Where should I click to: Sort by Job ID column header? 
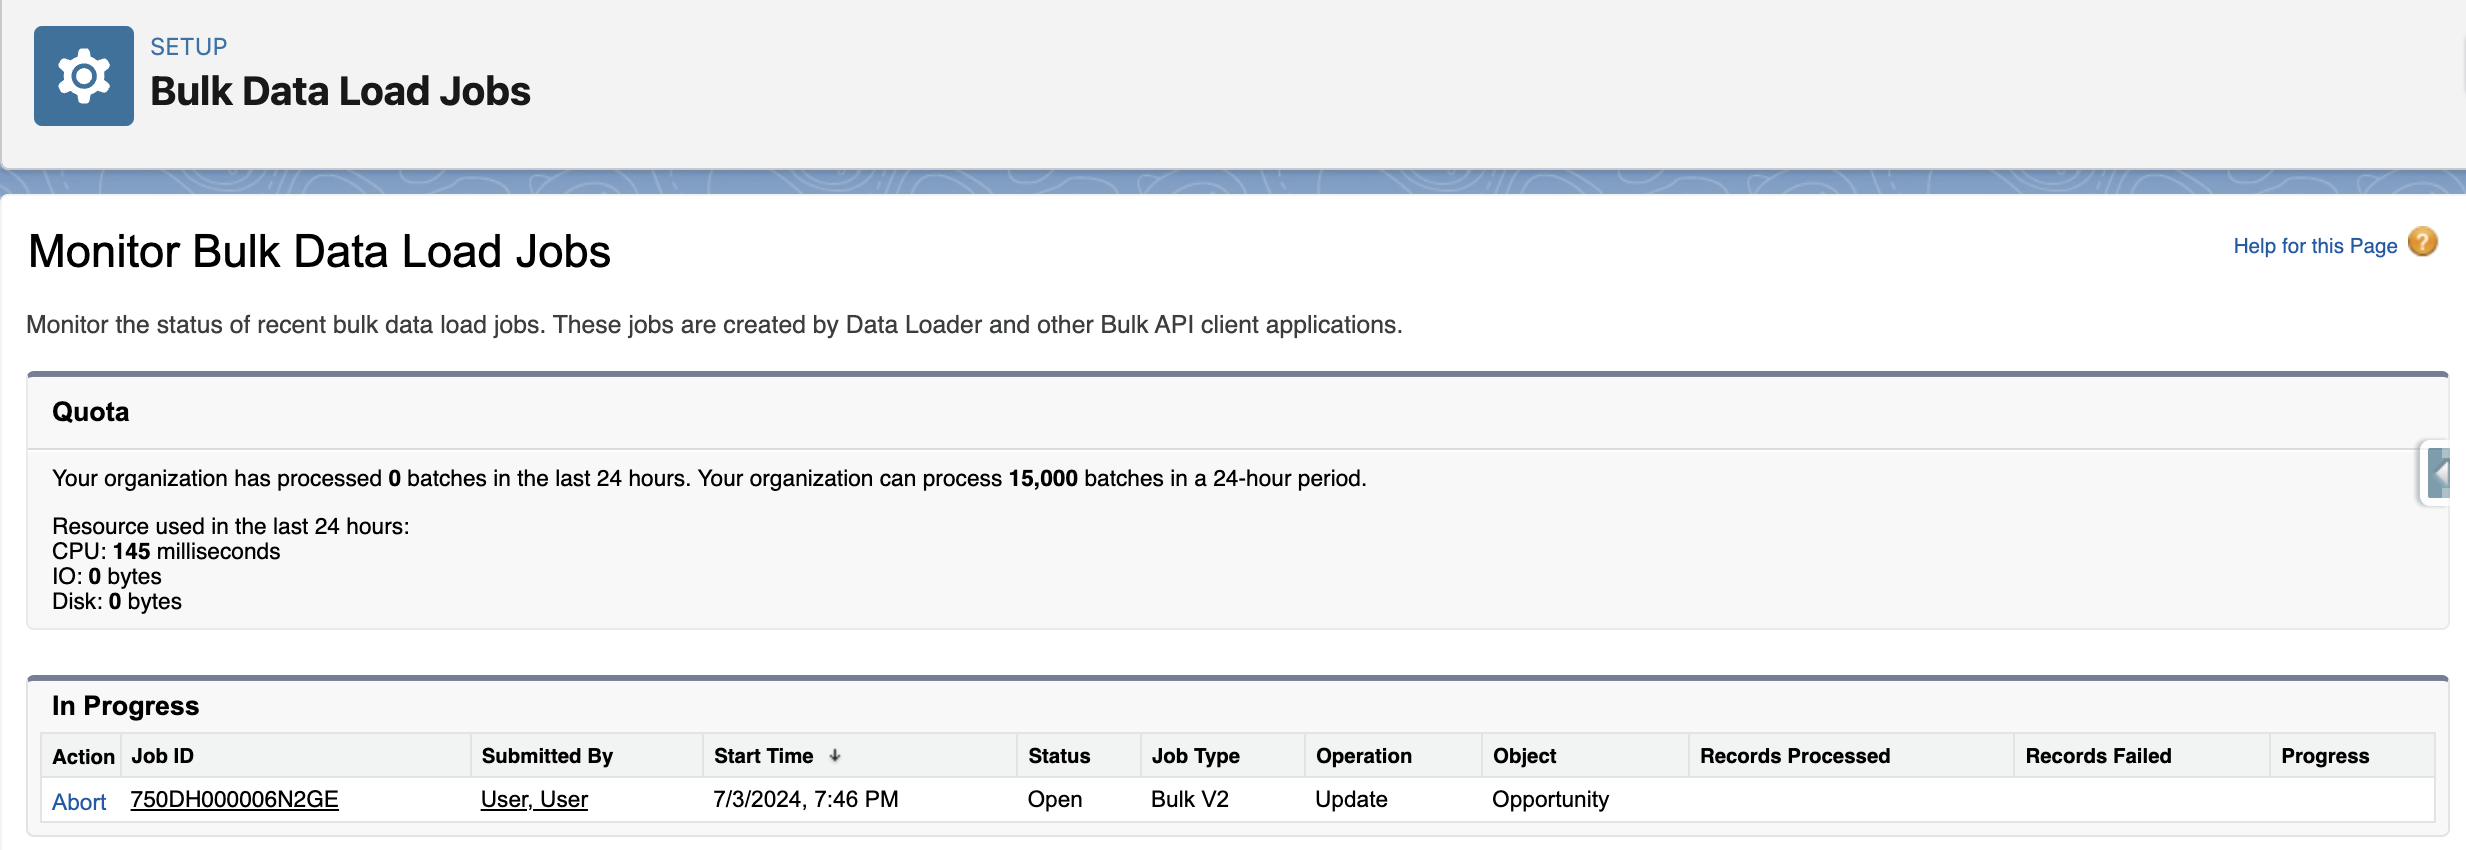(x=163, y=756)
